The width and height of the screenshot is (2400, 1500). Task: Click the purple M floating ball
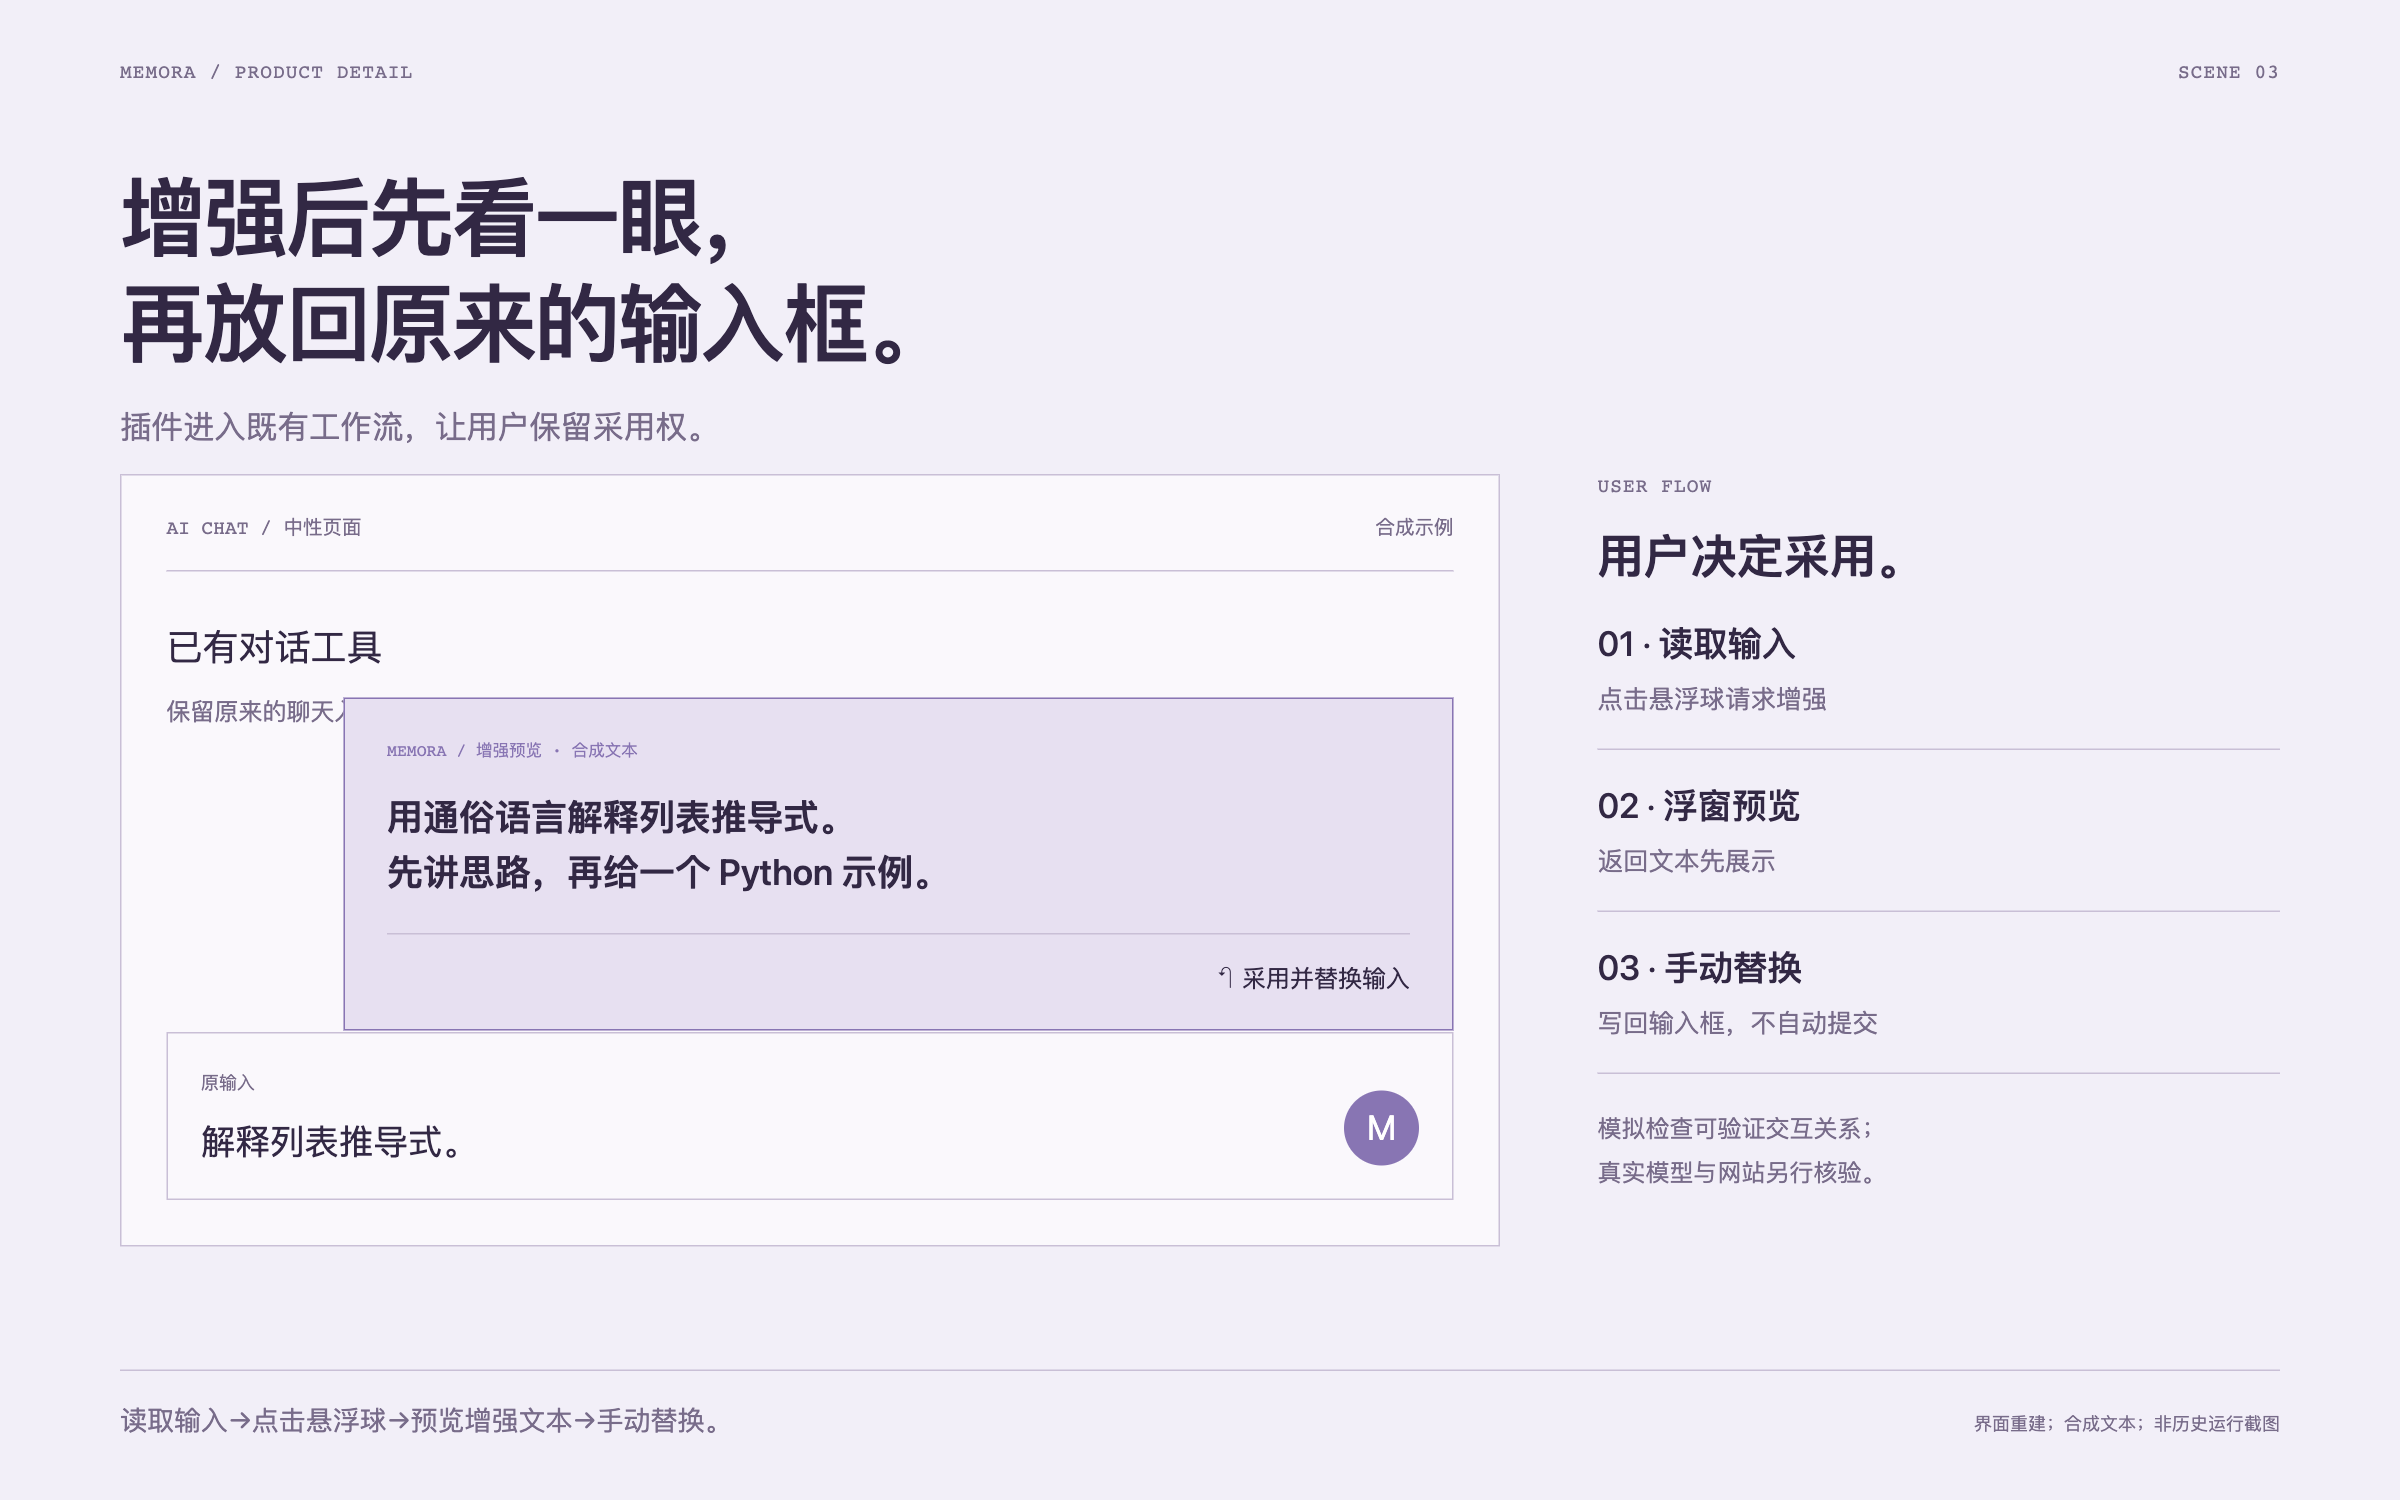[1380, 1127]
